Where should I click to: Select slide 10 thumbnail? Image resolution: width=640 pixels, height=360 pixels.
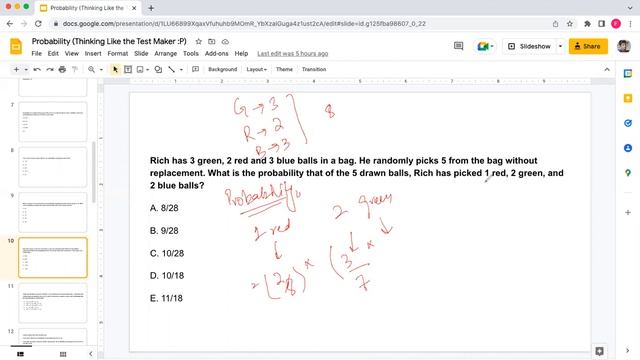[x=53, y=258]
